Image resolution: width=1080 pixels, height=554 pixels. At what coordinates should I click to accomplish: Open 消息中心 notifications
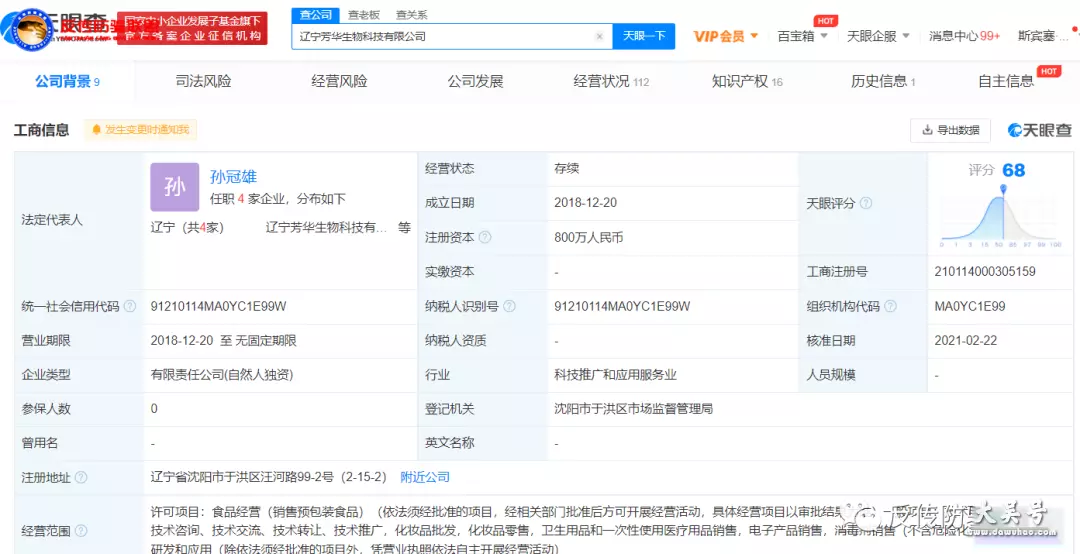tap(964, 36)
